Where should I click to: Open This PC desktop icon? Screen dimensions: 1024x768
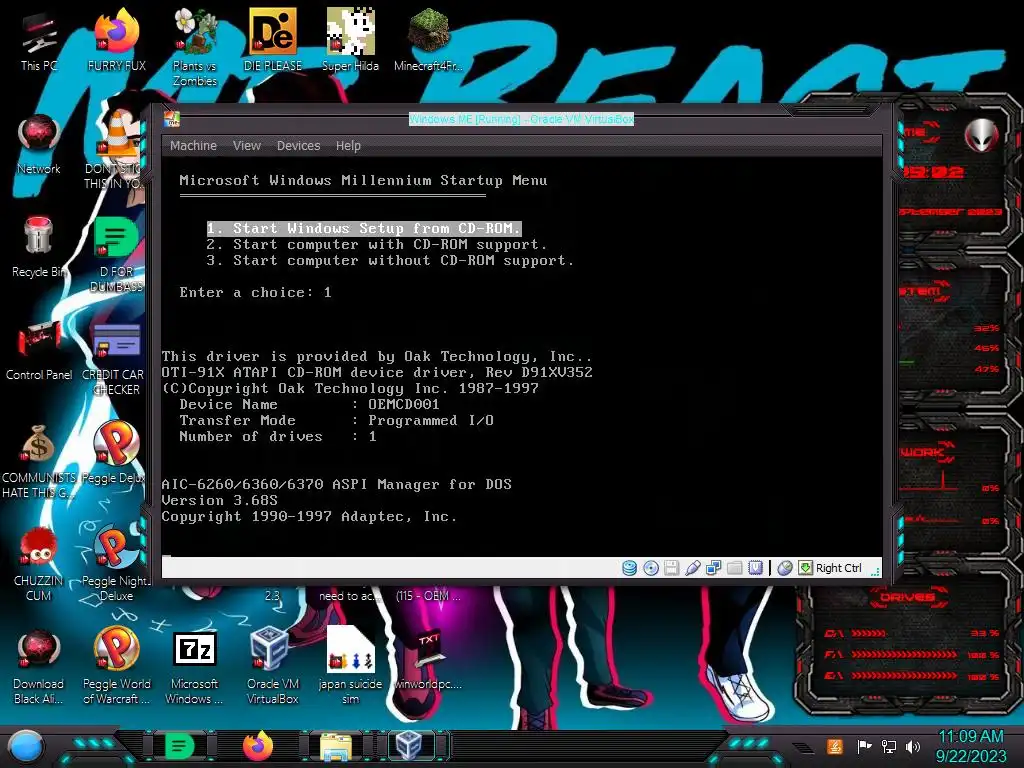click(x=39, y=41)
